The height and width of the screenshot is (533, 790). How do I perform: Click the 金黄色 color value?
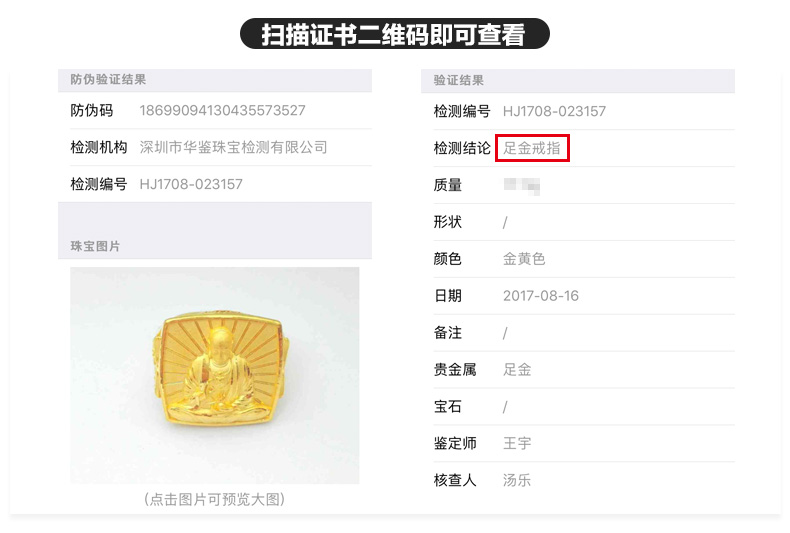pos(524,259)
